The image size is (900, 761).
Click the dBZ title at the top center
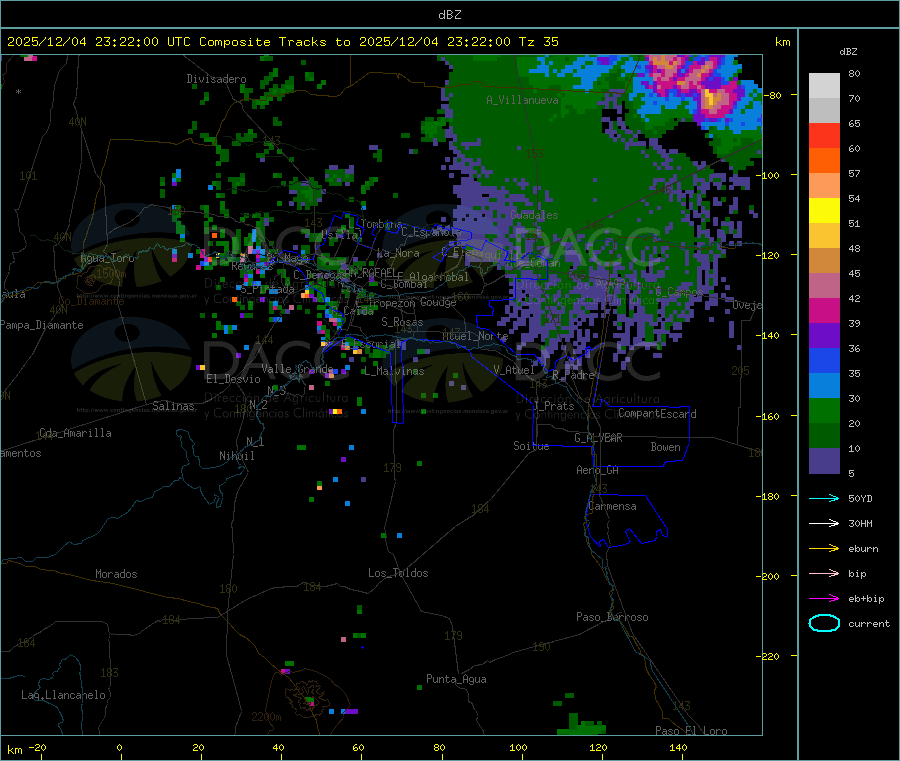tap(449, 15)
